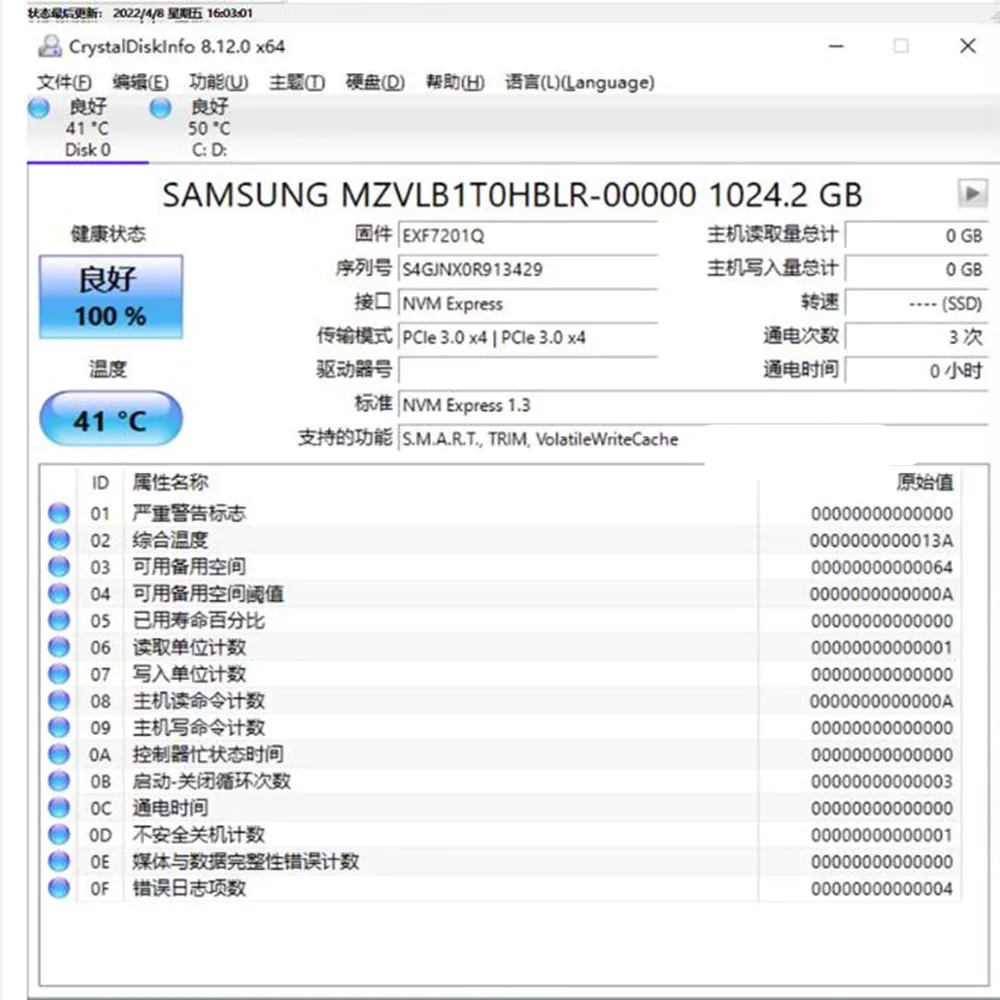Open the 编辑(E) menu

point(140,82)
